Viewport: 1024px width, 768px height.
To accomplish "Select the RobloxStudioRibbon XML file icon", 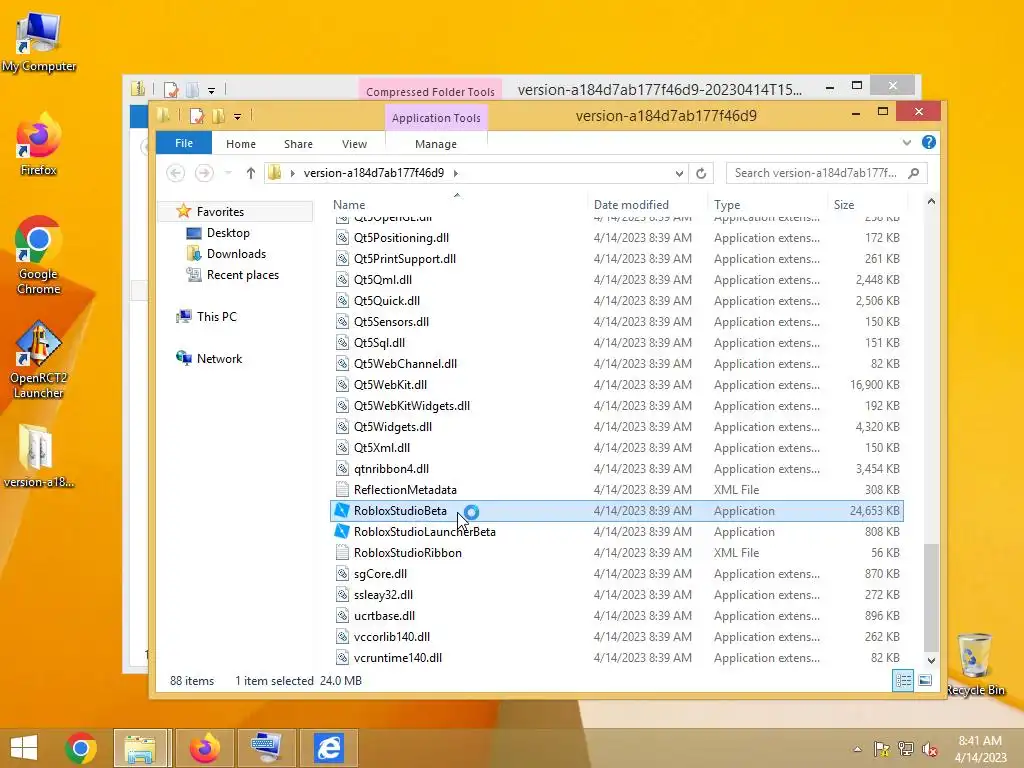I will (x=342, y=552).
